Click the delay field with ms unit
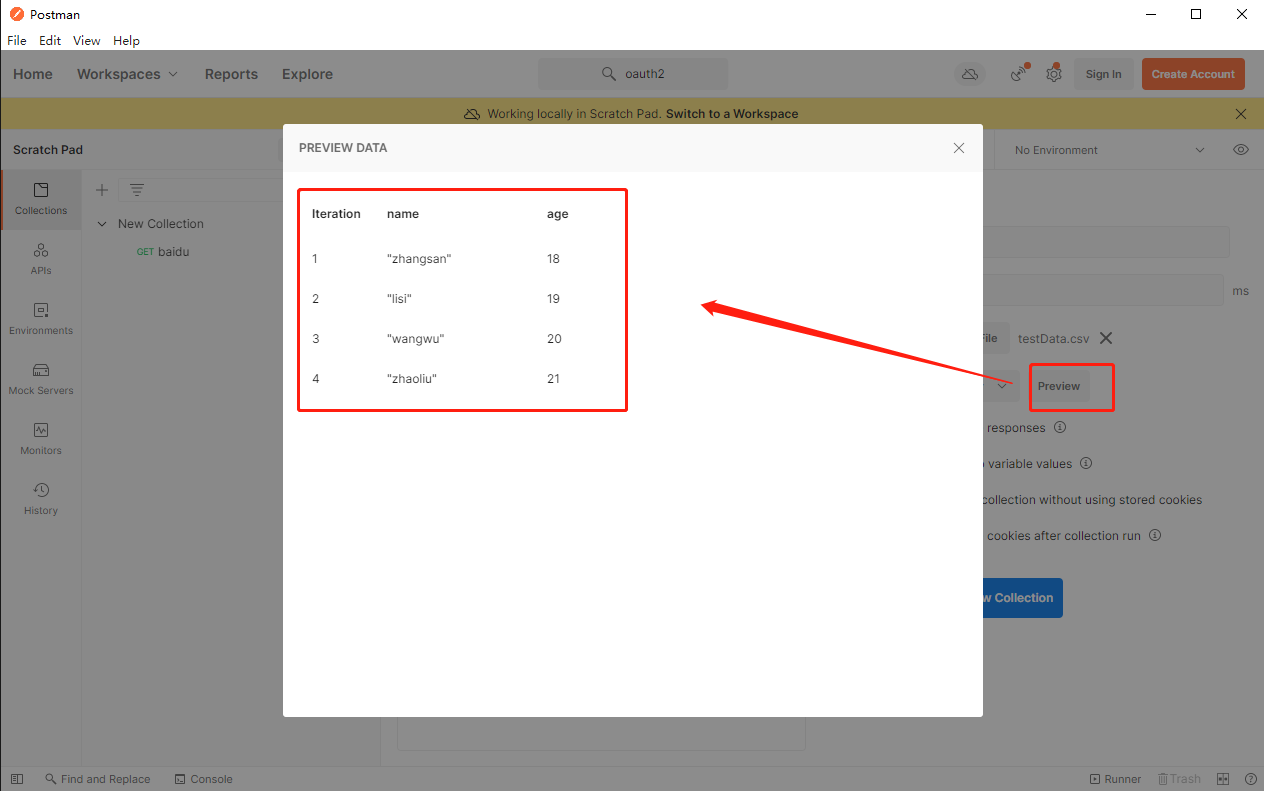 pos(1102,290)
